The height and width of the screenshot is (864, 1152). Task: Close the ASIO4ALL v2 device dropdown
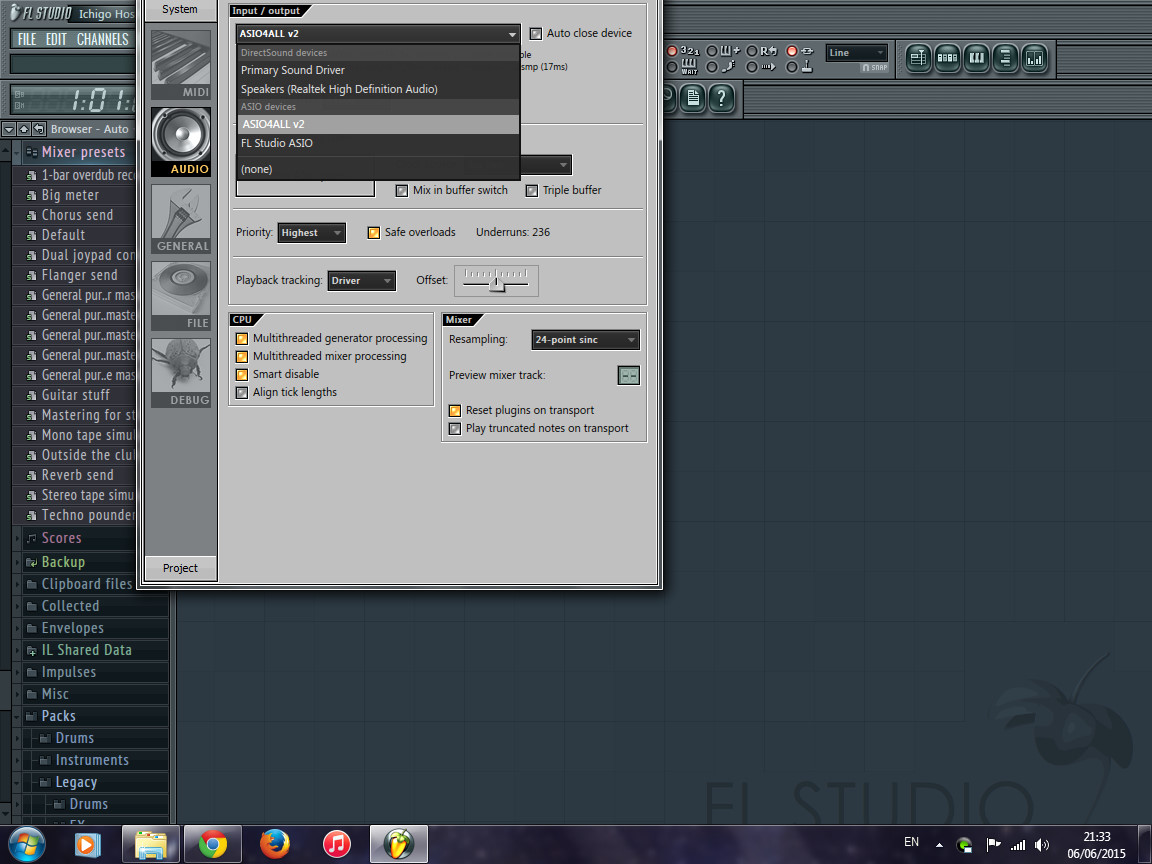[x=378, y=34]
